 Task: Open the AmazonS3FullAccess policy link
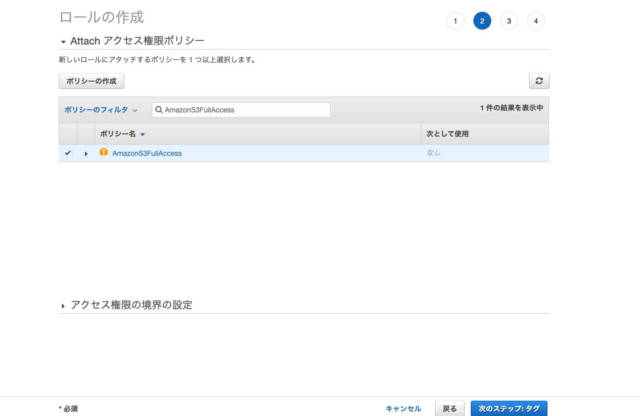pyautogui.click(x=147, y=153)
